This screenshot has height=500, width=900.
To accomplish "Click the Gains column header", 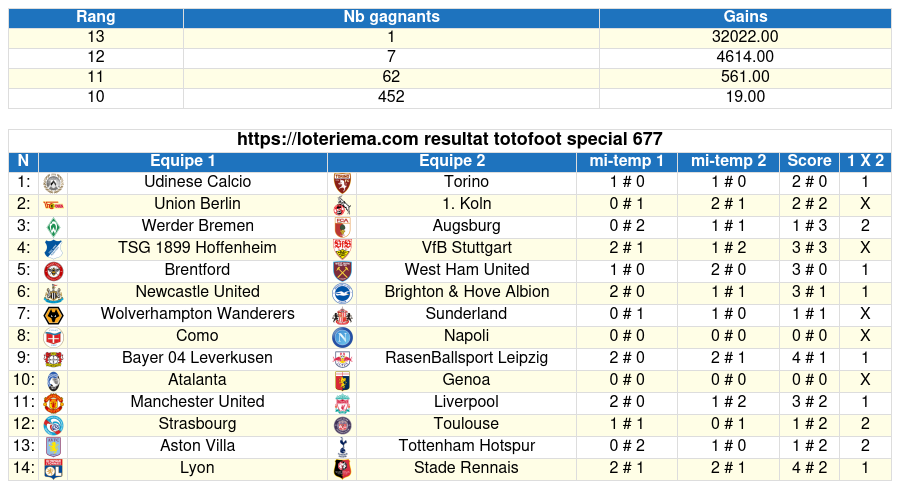I will point(745,17).
